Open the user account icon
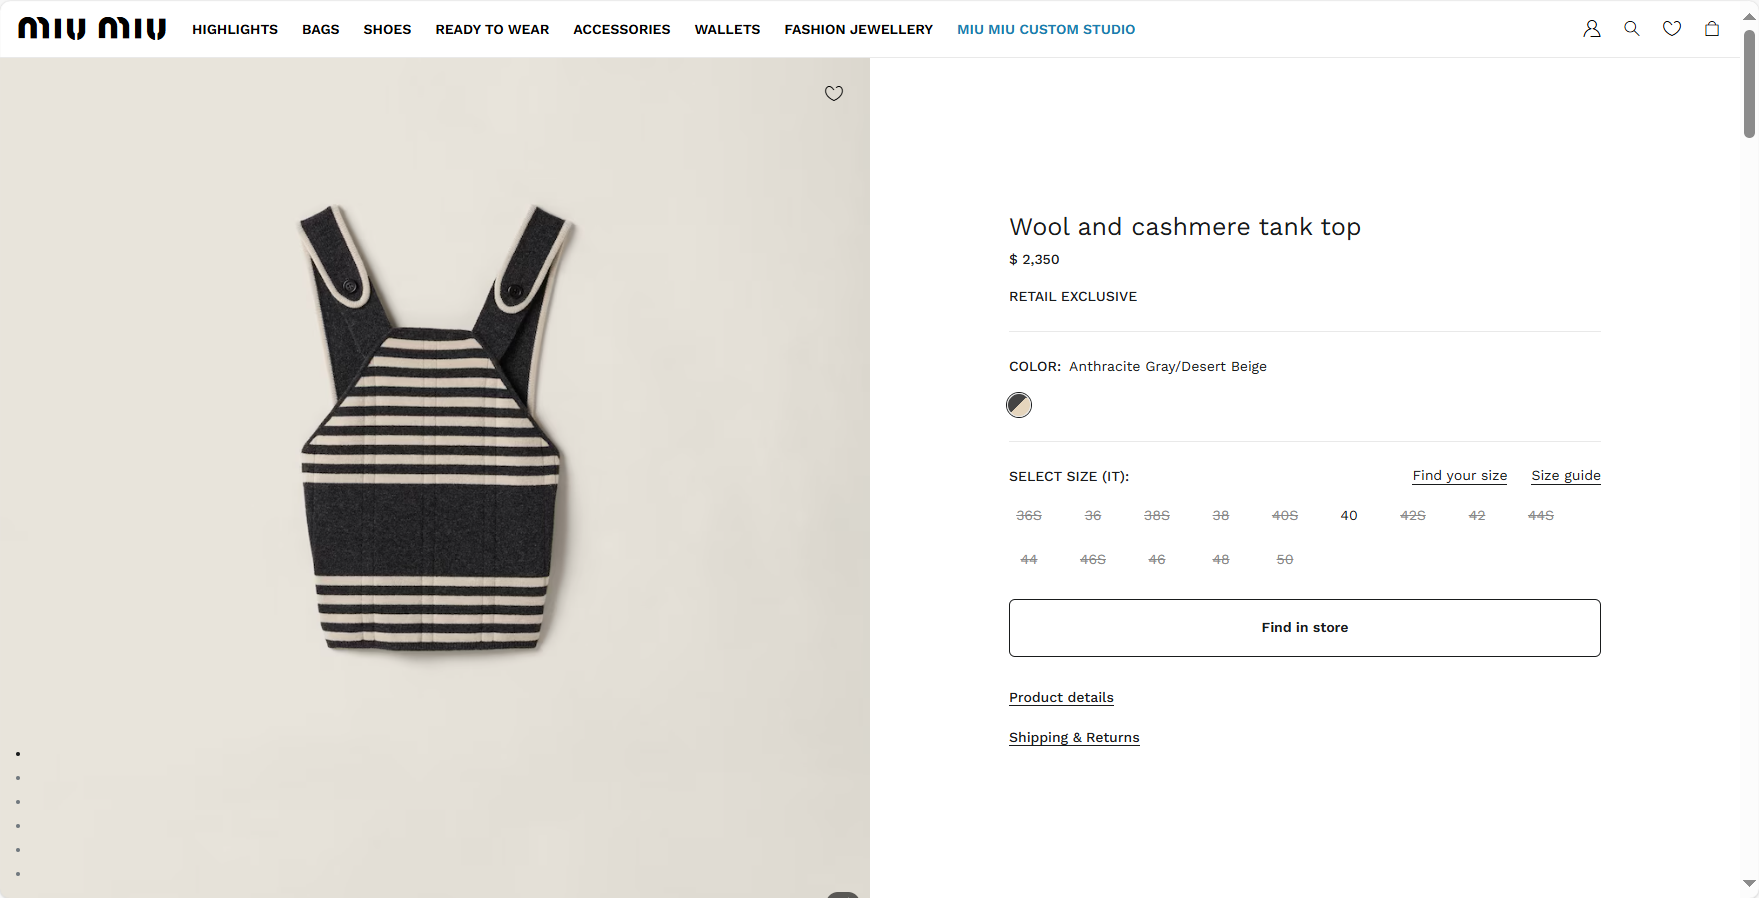 (x=1592, y=29)
